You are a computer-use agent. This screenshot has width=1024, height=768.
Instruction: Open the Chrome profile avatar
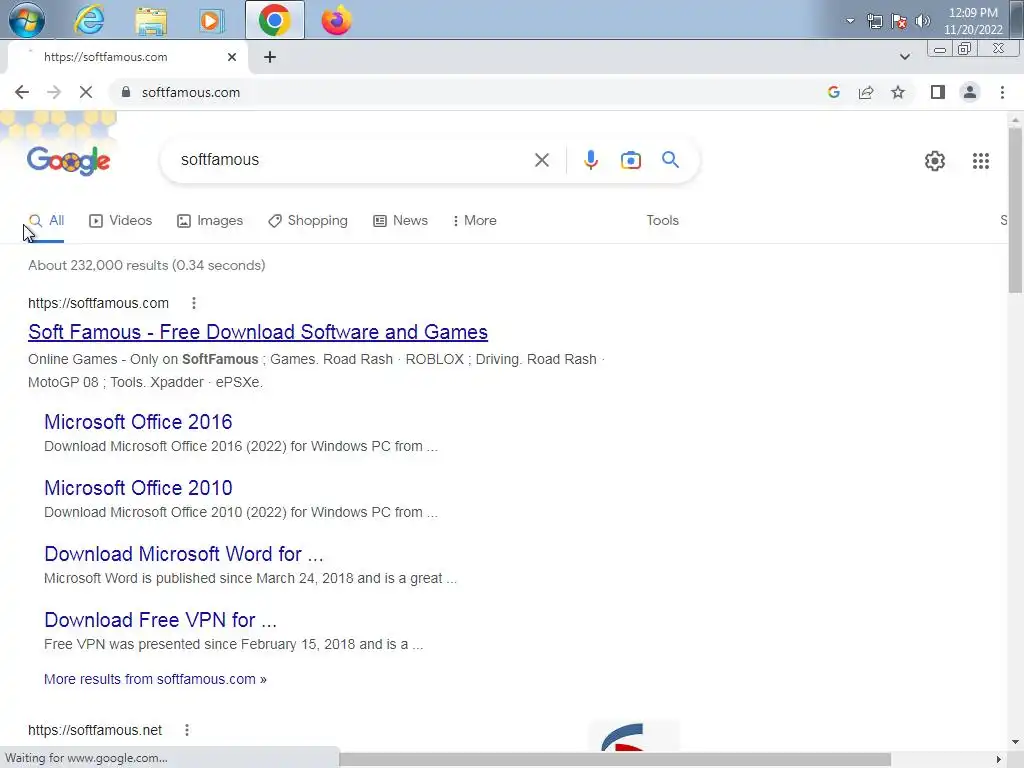(970, 92)
